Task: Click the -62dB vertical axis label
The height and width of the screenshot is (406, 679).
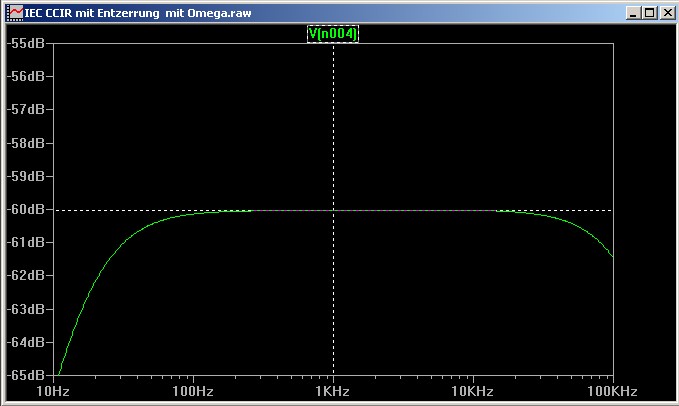Action: pyautogui.click(x=26, y=275)
